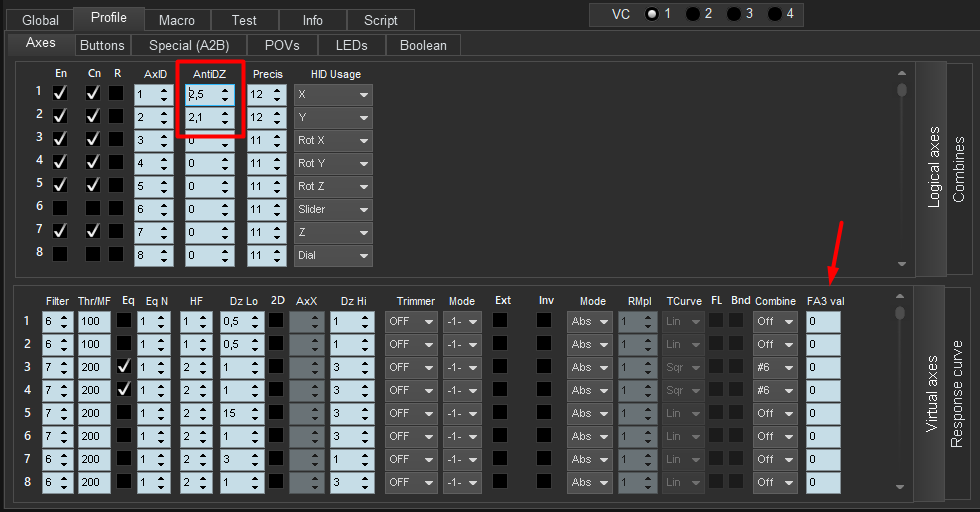The height and width of the screenshot is (512, 980).
Task: Expand the Slider HID Usage dropdown
Action: point(333,209)
